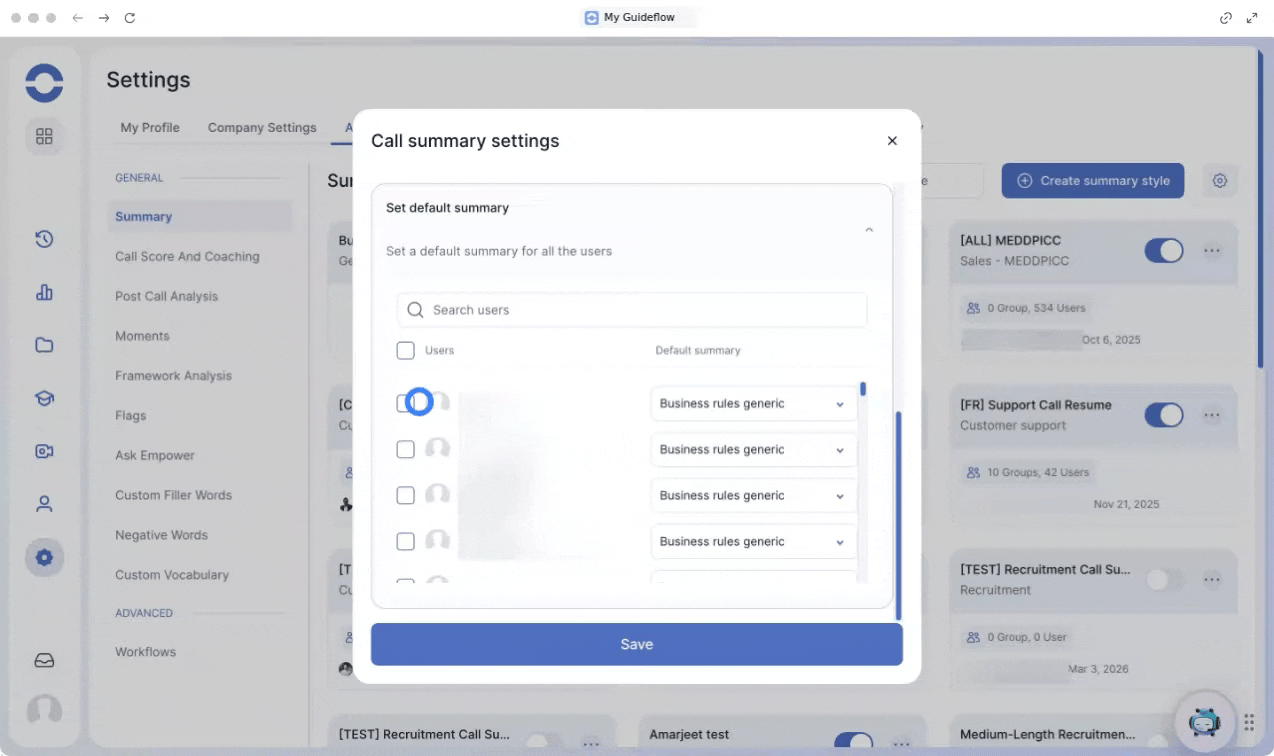Viewport: 1274px width, 756px height.
Task: Click the browser reload icon
Action: pyautogui.click(x=130, y=18)
